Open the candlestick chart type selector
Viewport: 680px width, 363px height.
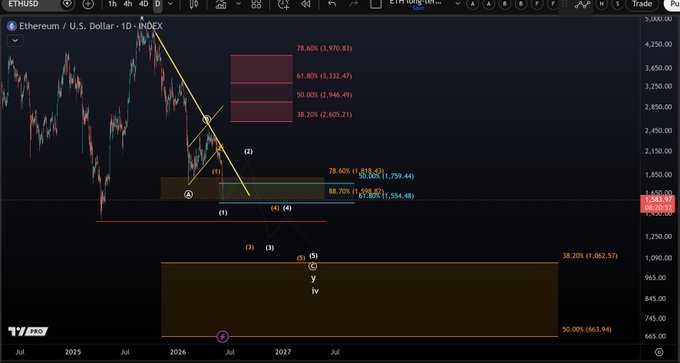(194, 4)
